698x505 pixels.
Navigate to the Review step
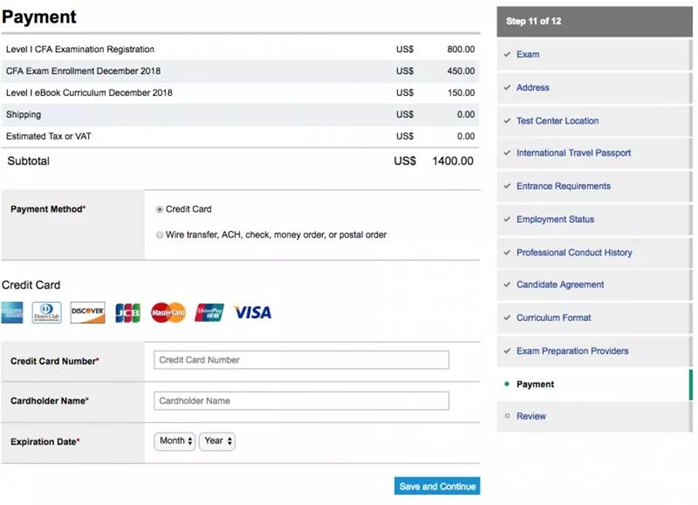(x=531, y=416)
